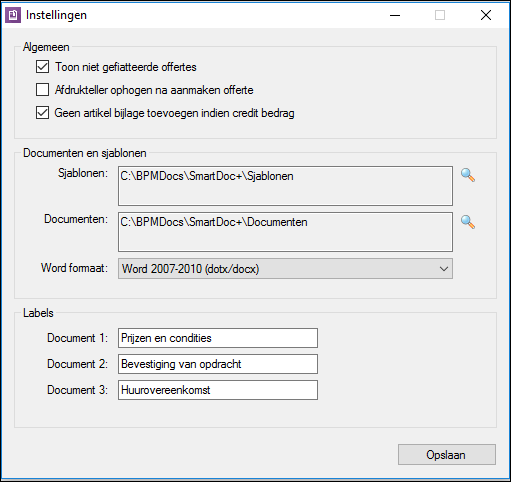Click the 'Toon niet gefiatteerde offertes' label text
The width and height of the screenshot is (511, 482).
[x=126, y=67]
